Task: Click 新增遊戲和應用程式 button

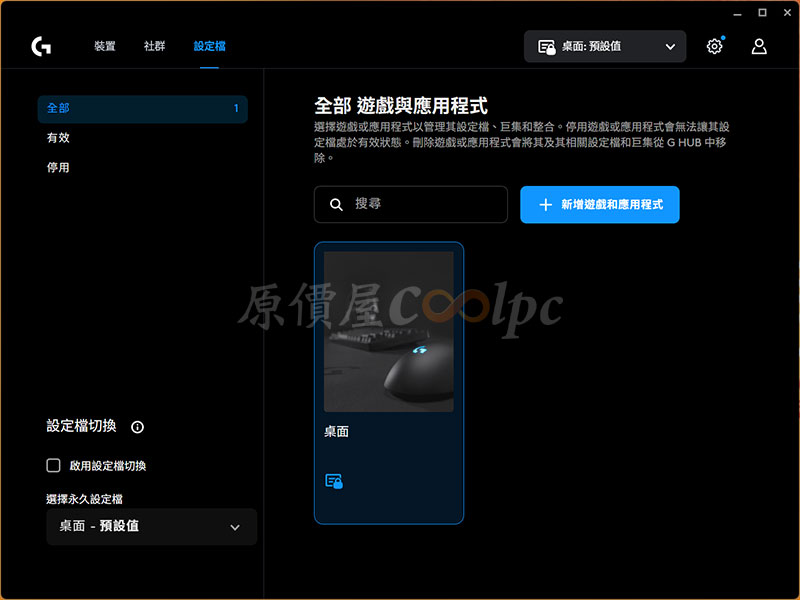Action: [599, 204]
